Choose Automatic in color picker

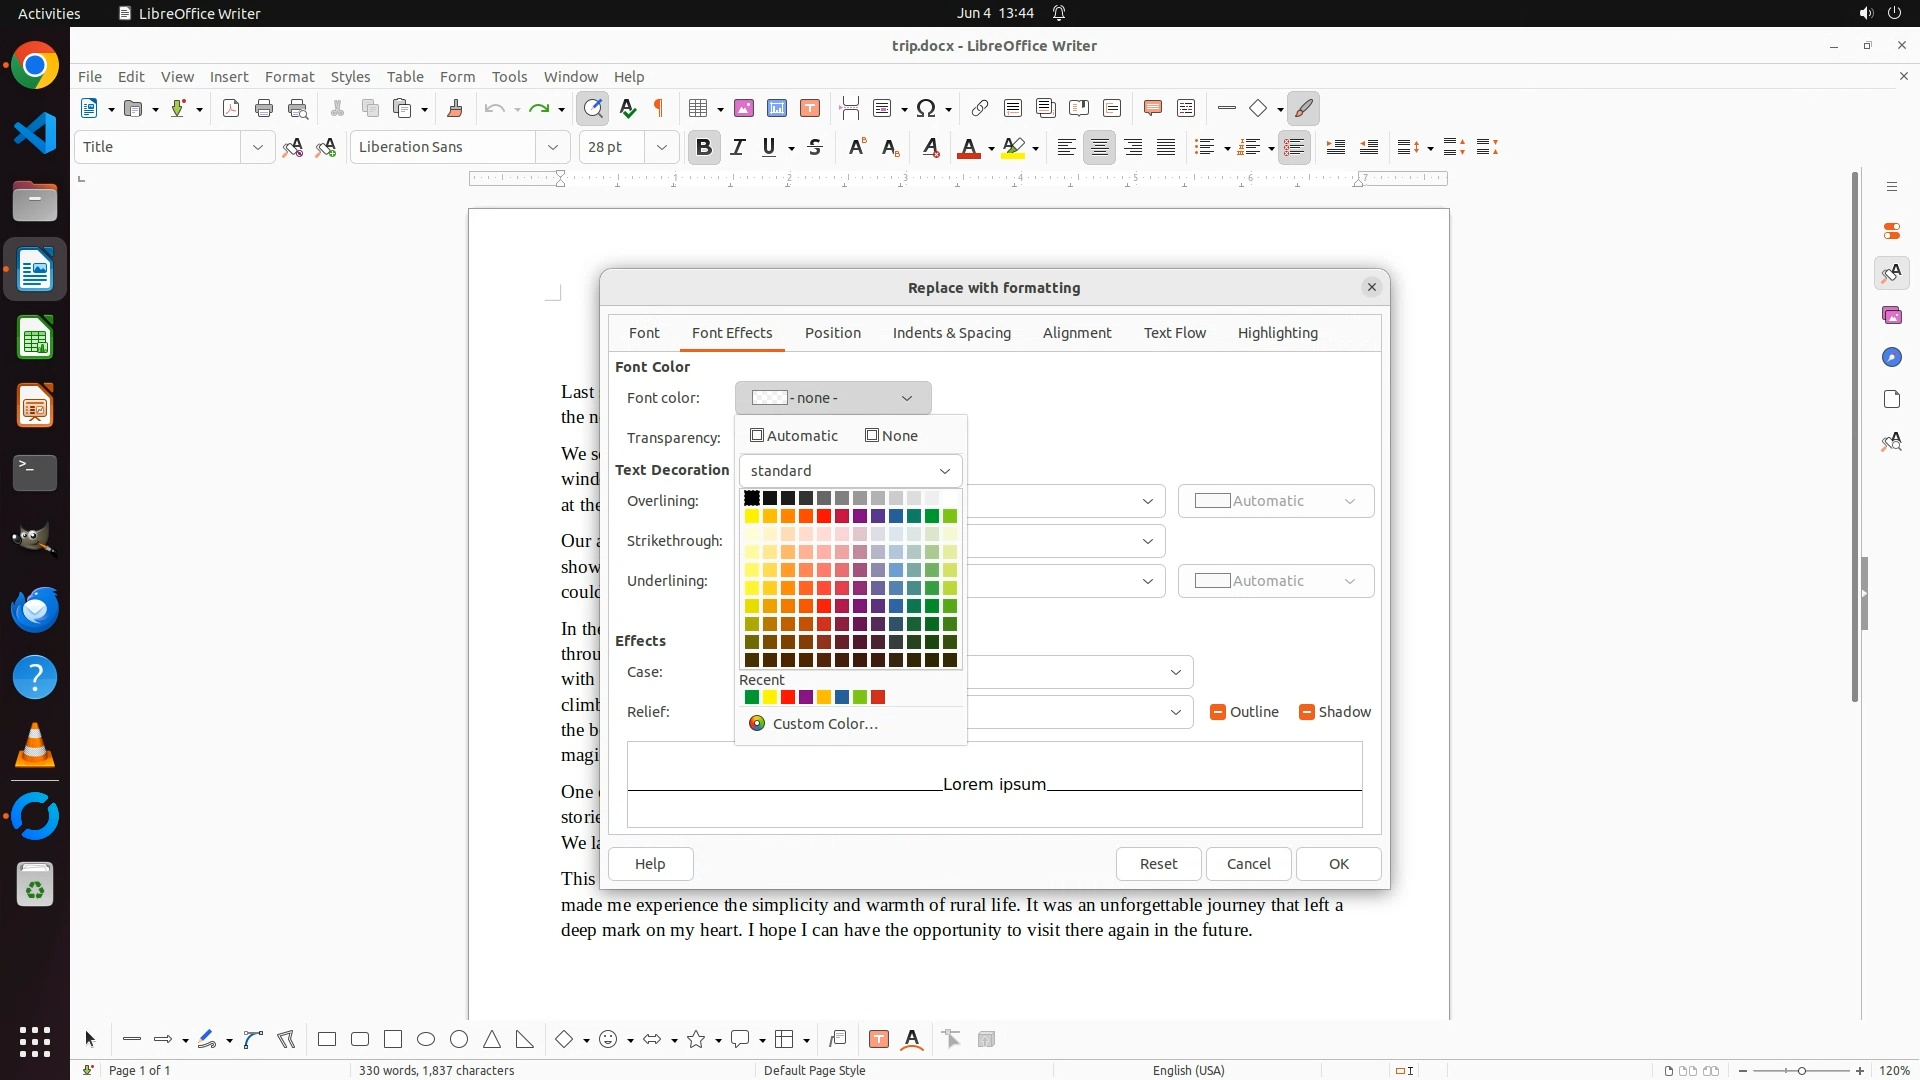(794, 436)
